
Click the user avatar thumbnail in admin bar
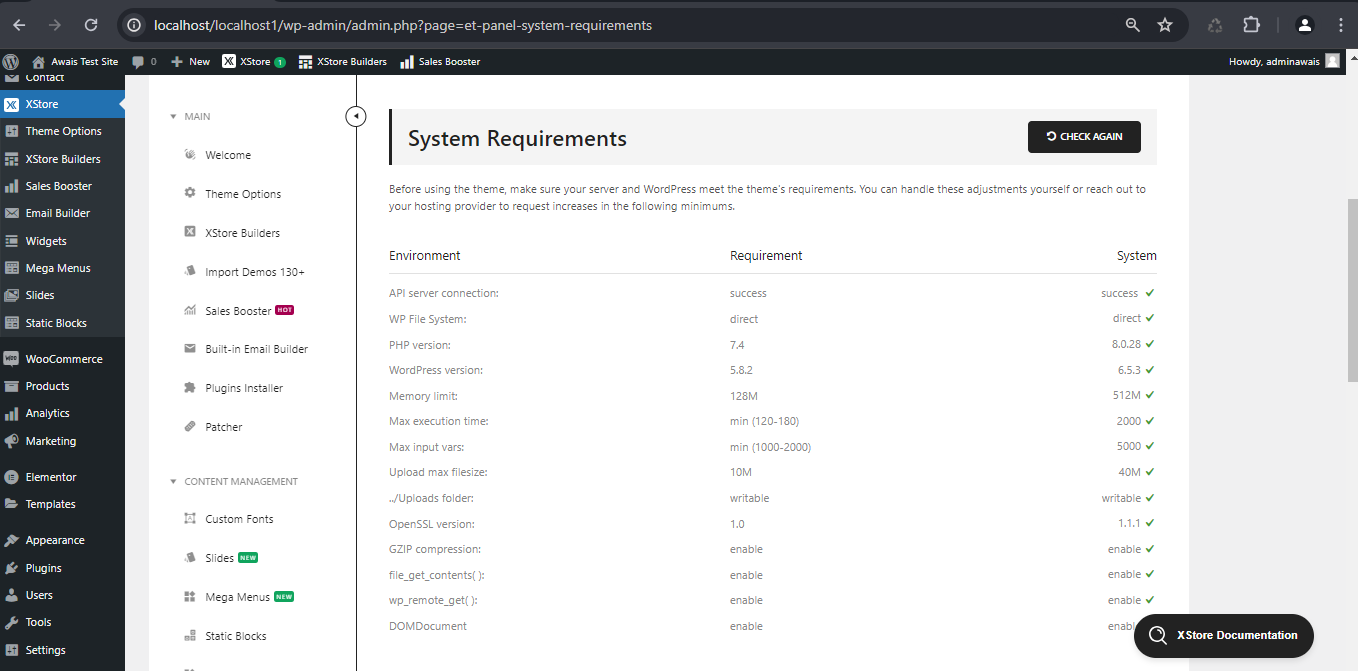[1332, 61]
